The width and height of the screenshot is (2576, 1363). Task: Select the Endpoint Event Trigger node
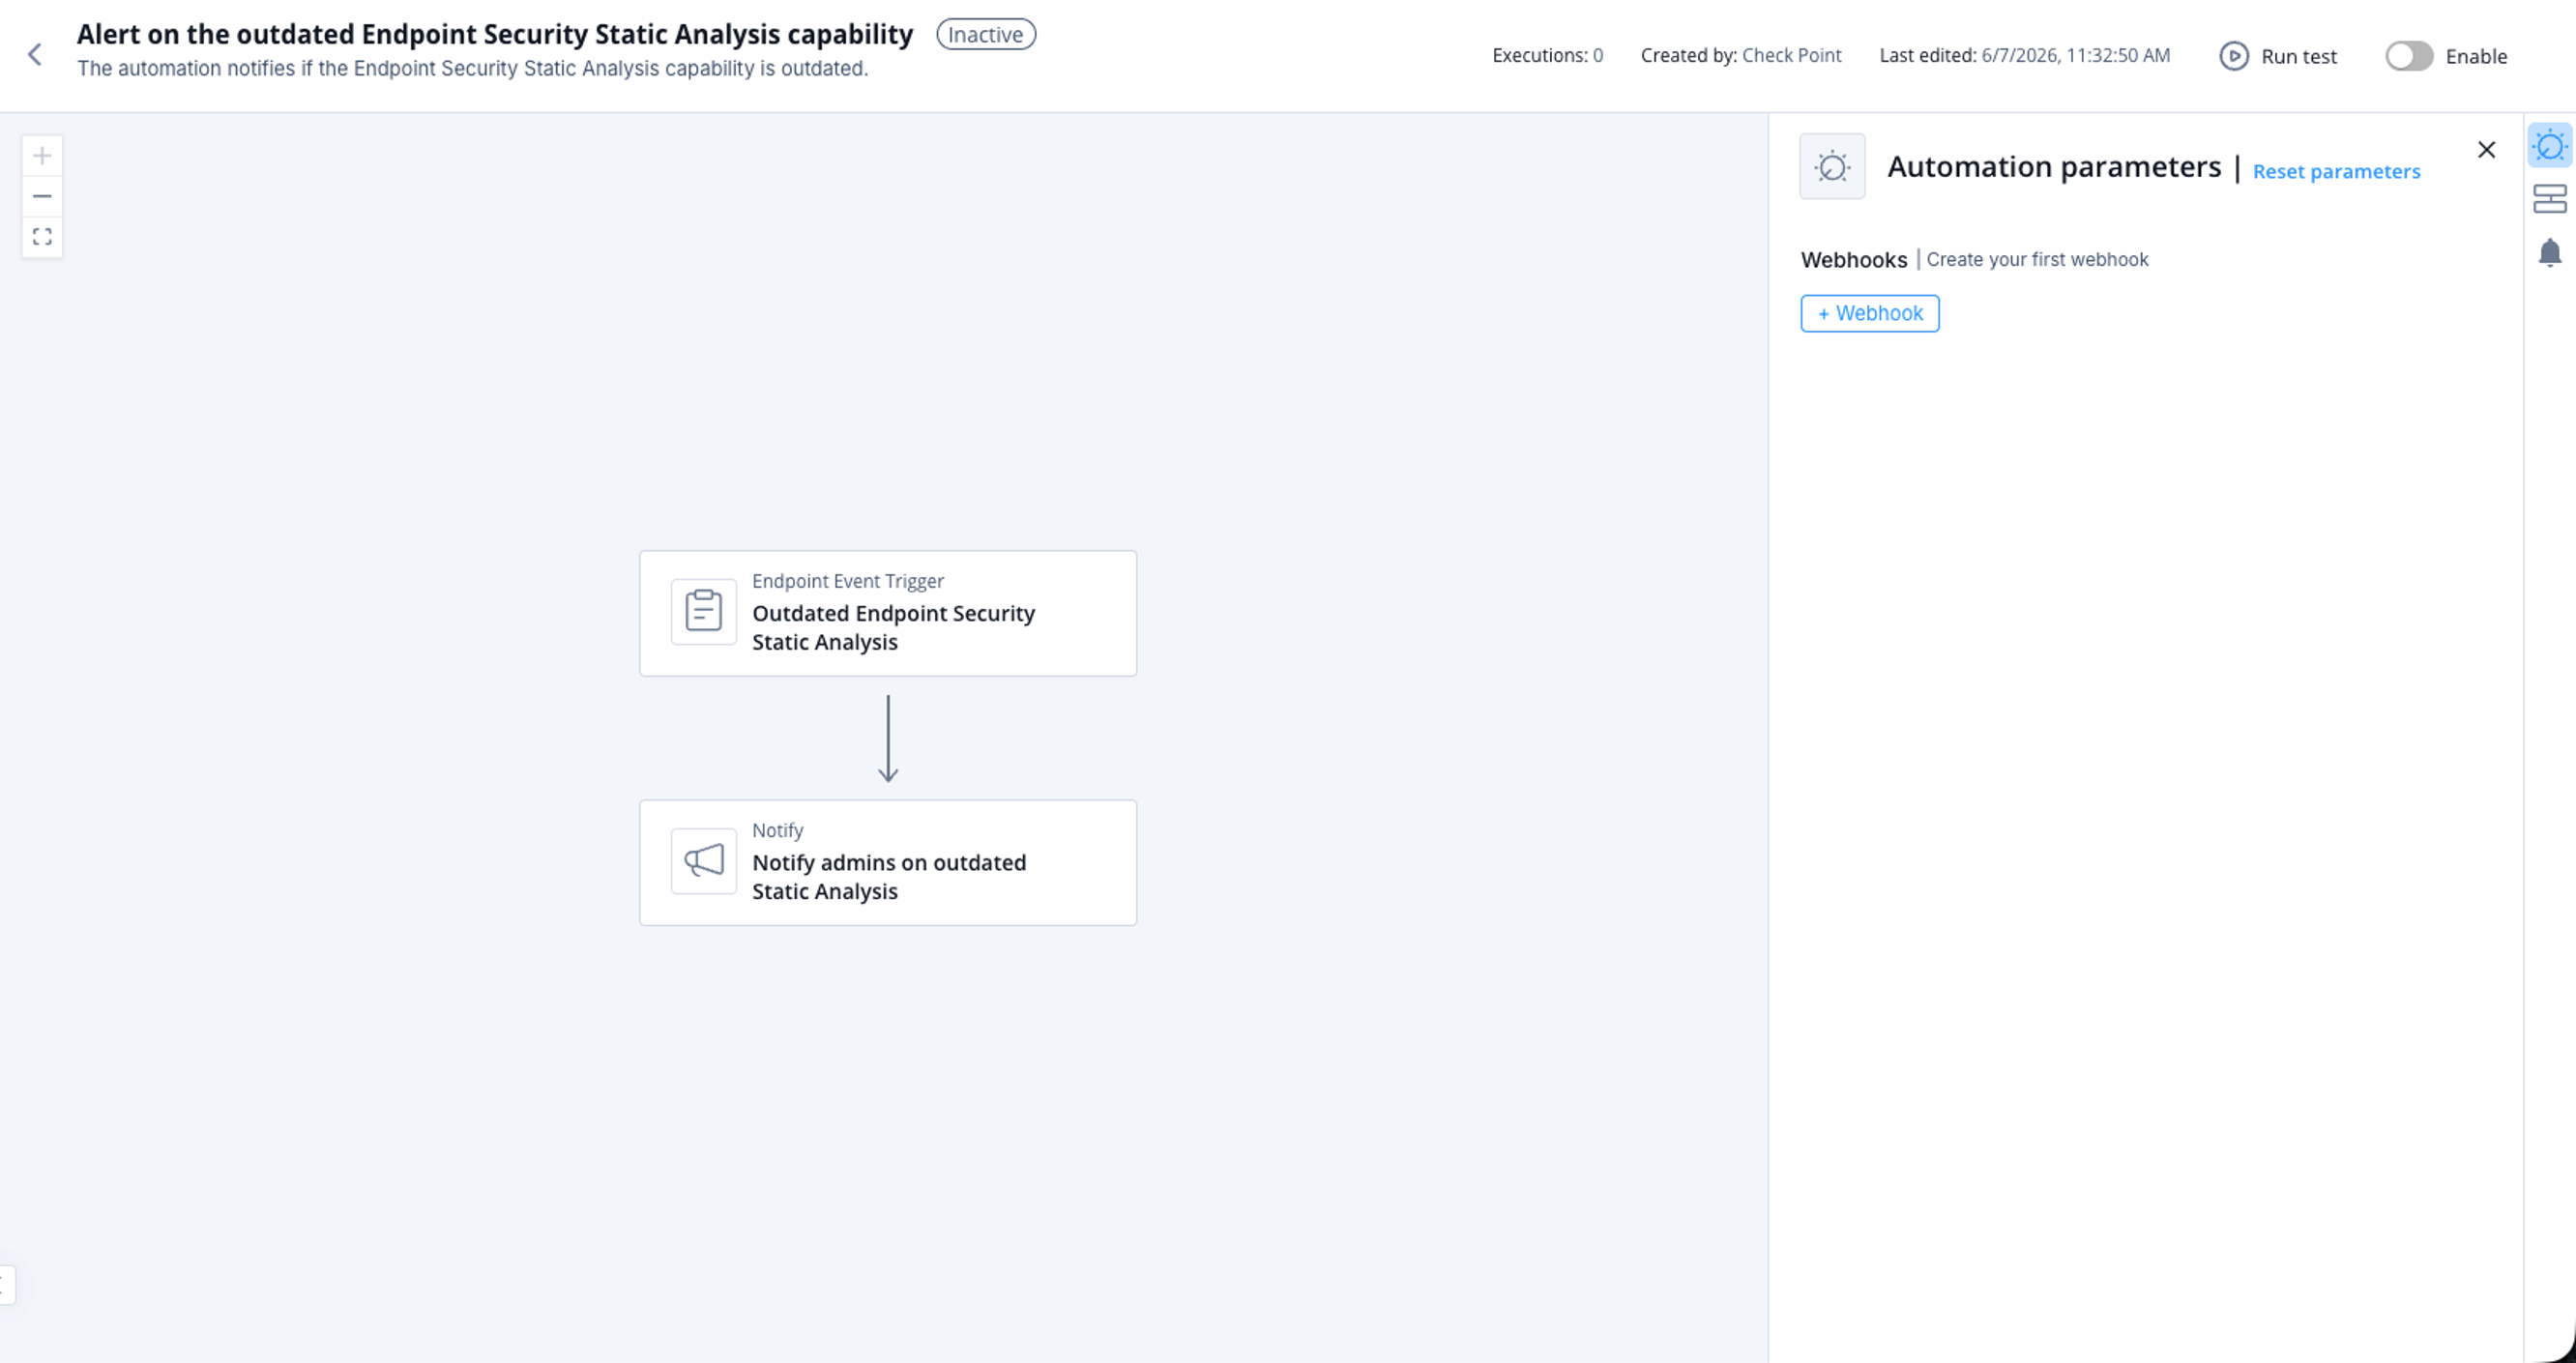(888, 613)
